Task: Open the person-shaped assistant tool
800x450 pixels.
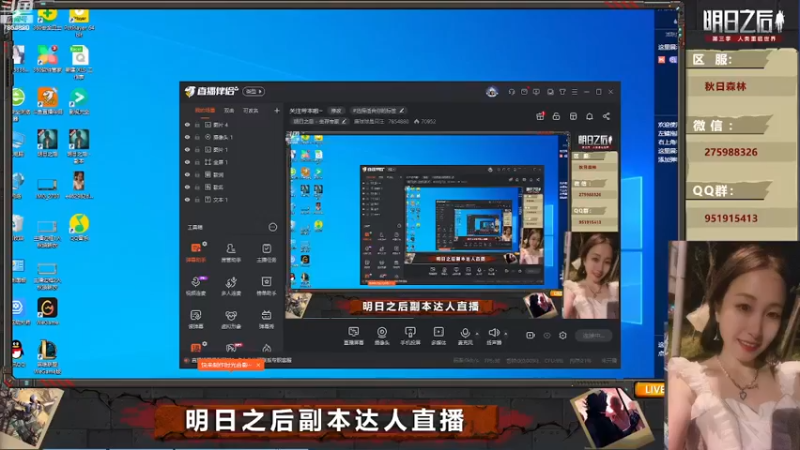Action: coord(231,252)
